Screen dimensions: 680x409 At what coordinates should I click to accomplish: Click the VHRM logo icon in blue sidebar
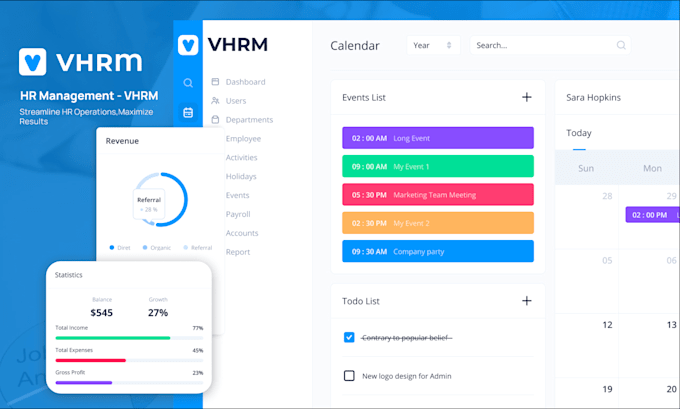click(188, 45)
